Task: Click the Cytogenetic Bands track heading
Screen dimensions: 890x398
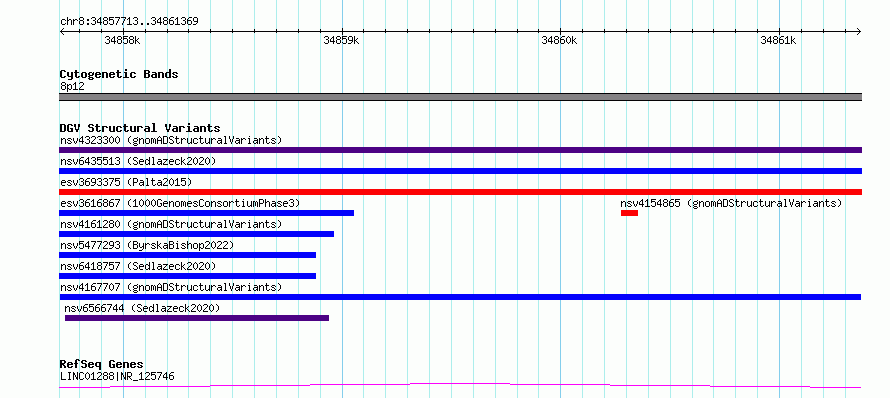Action: click(x=119, y=74)
